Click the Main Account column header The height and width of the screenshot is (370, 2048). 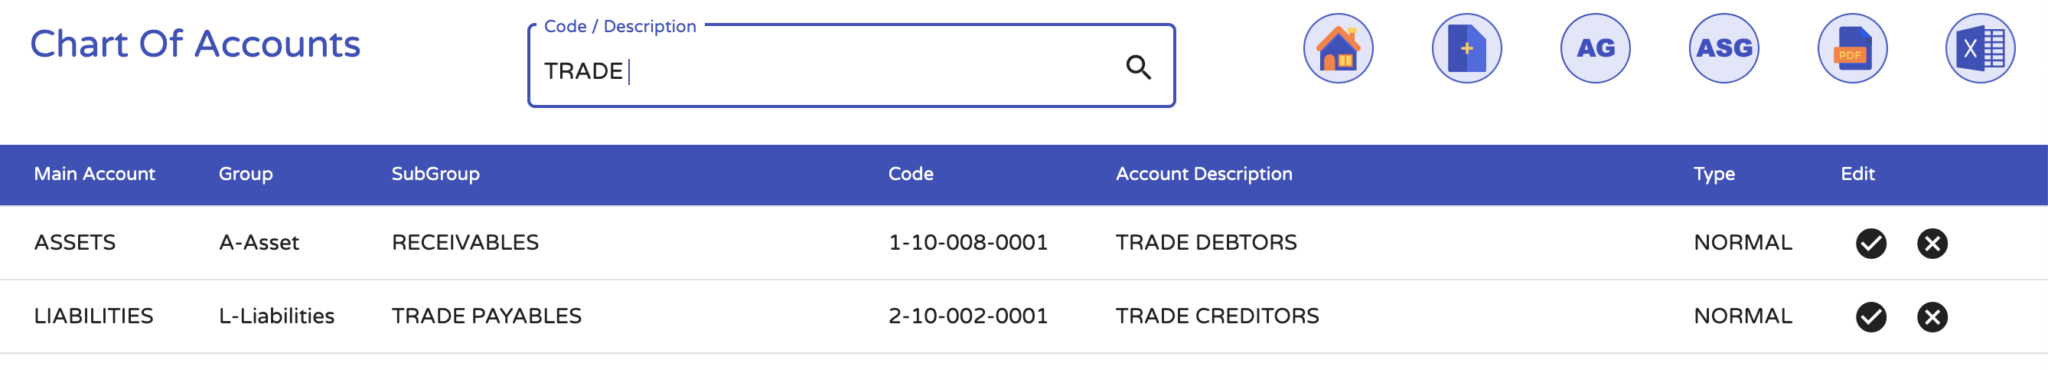point(95,174)
